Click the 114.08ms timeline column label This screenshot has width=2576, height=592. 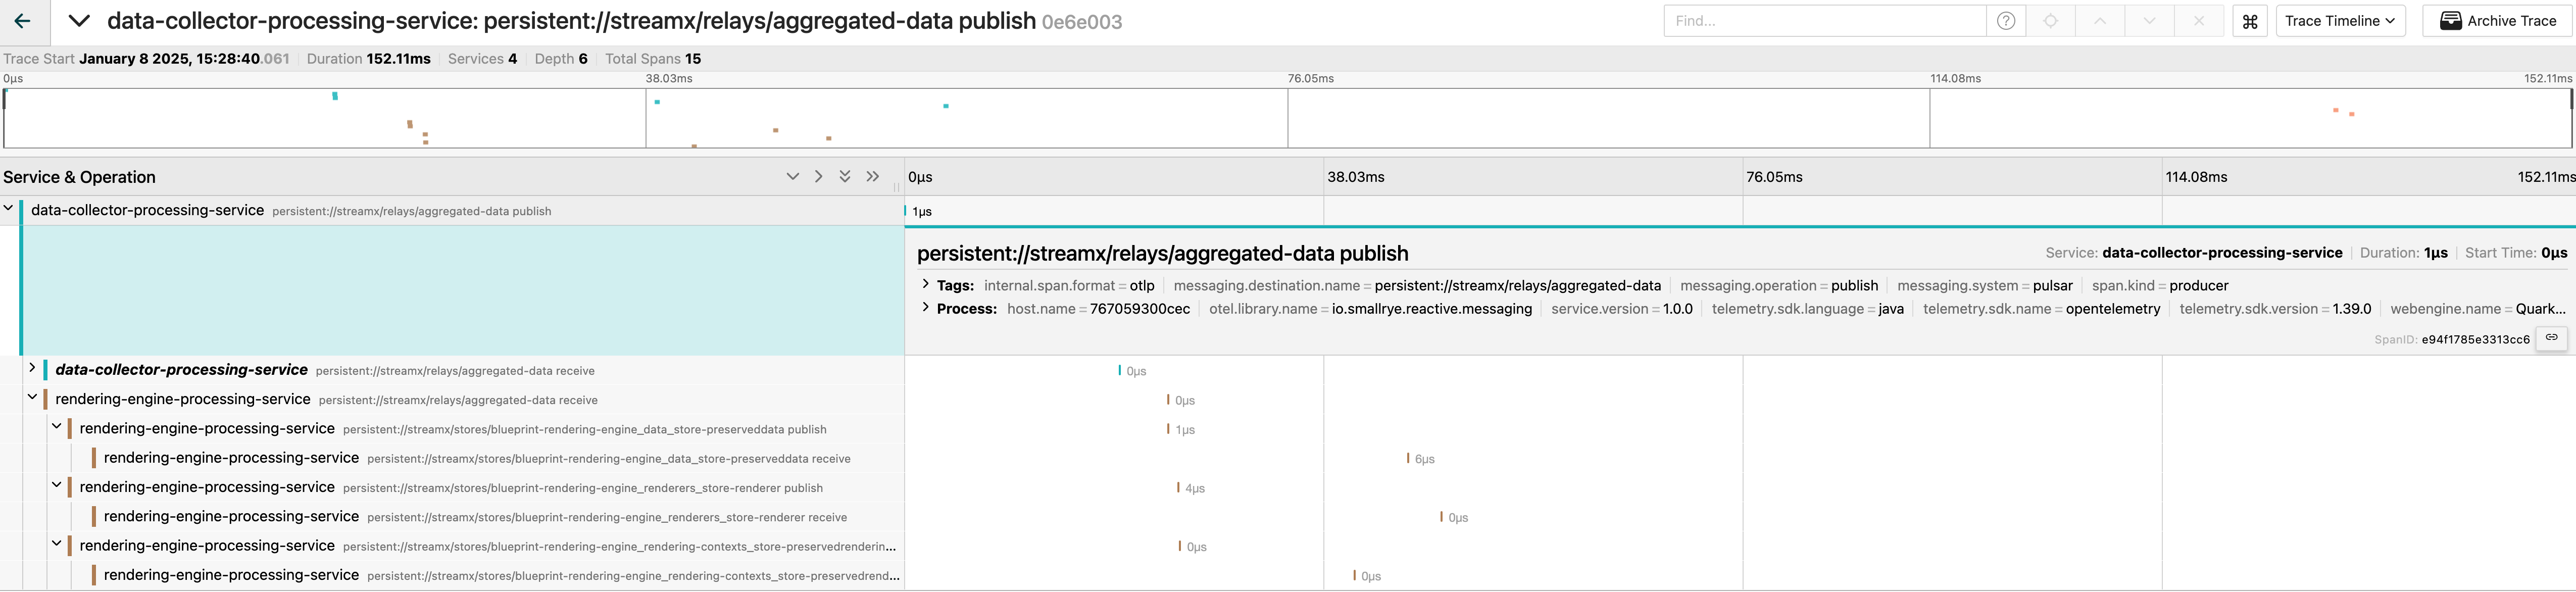tap(2196, 177)
